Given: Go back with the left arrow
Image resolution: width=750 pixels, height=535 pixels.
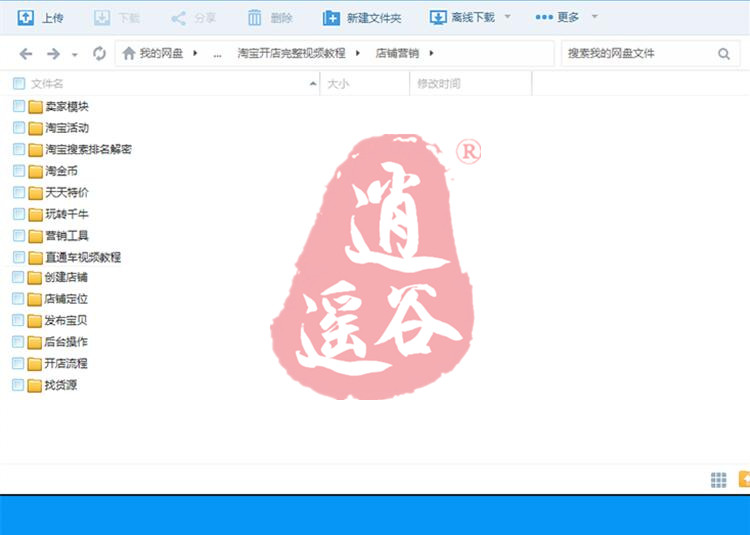Looking at the screenshot, I should (25, 54).
